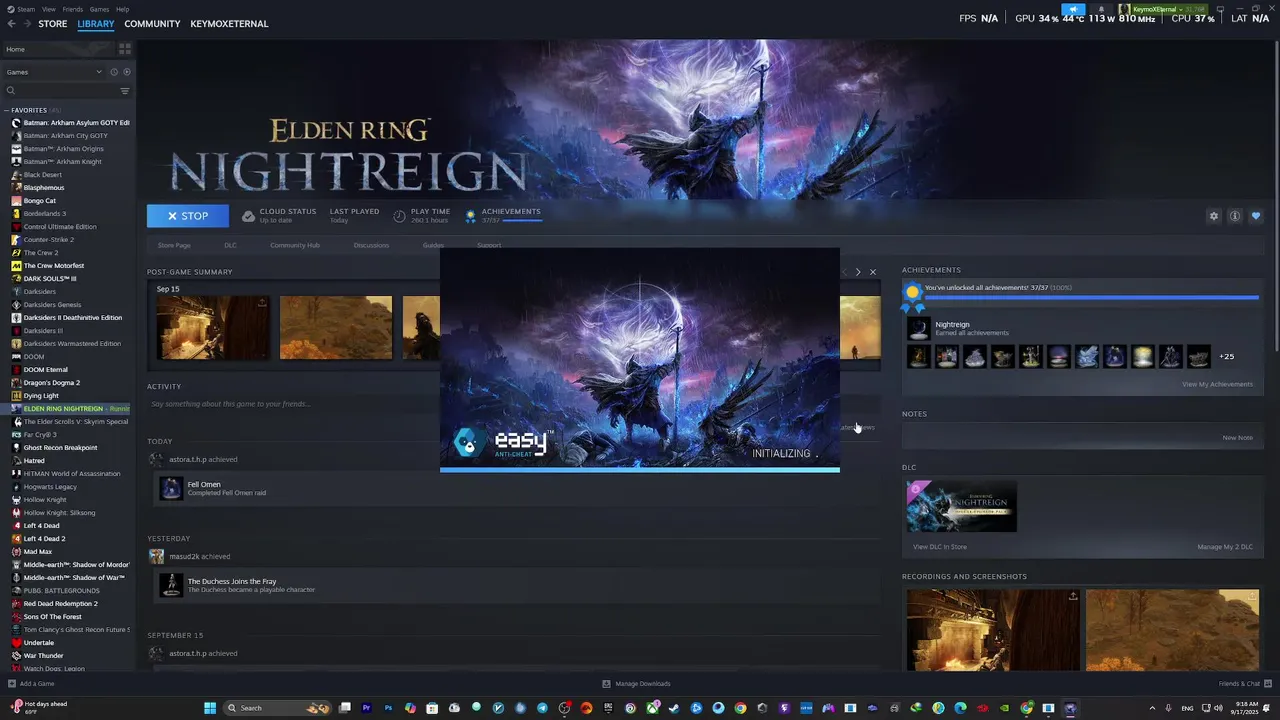Open the Games category dropdown
Screen dimensions: 1280x720
[54, 72]
